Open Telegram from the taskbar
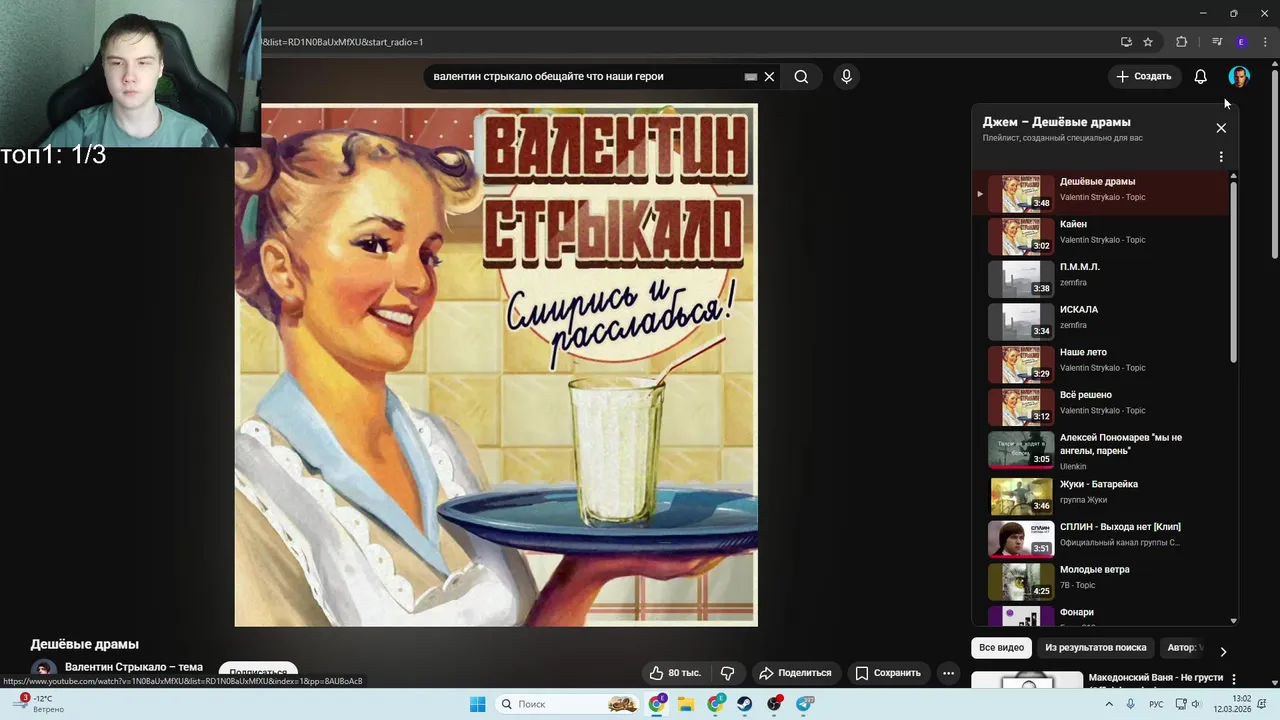 point(805,704)
